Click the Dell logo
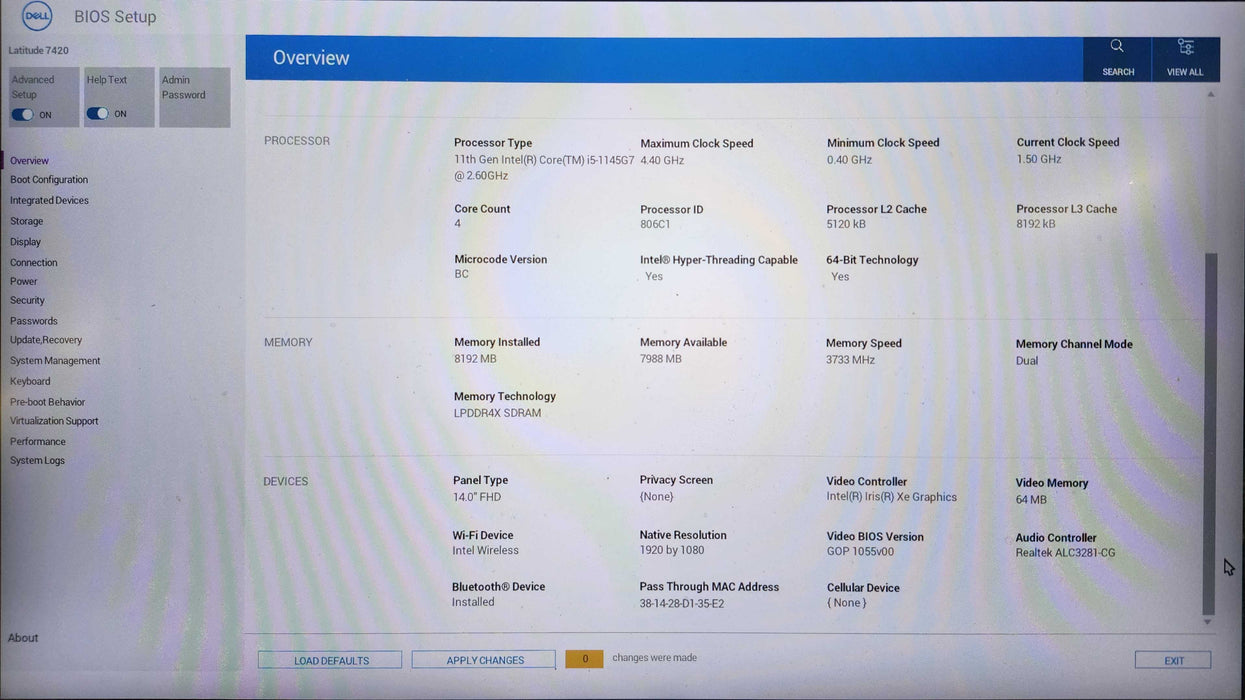This screenshot has width=1245, height=700. pyautogui.click(x=37, y=16)
